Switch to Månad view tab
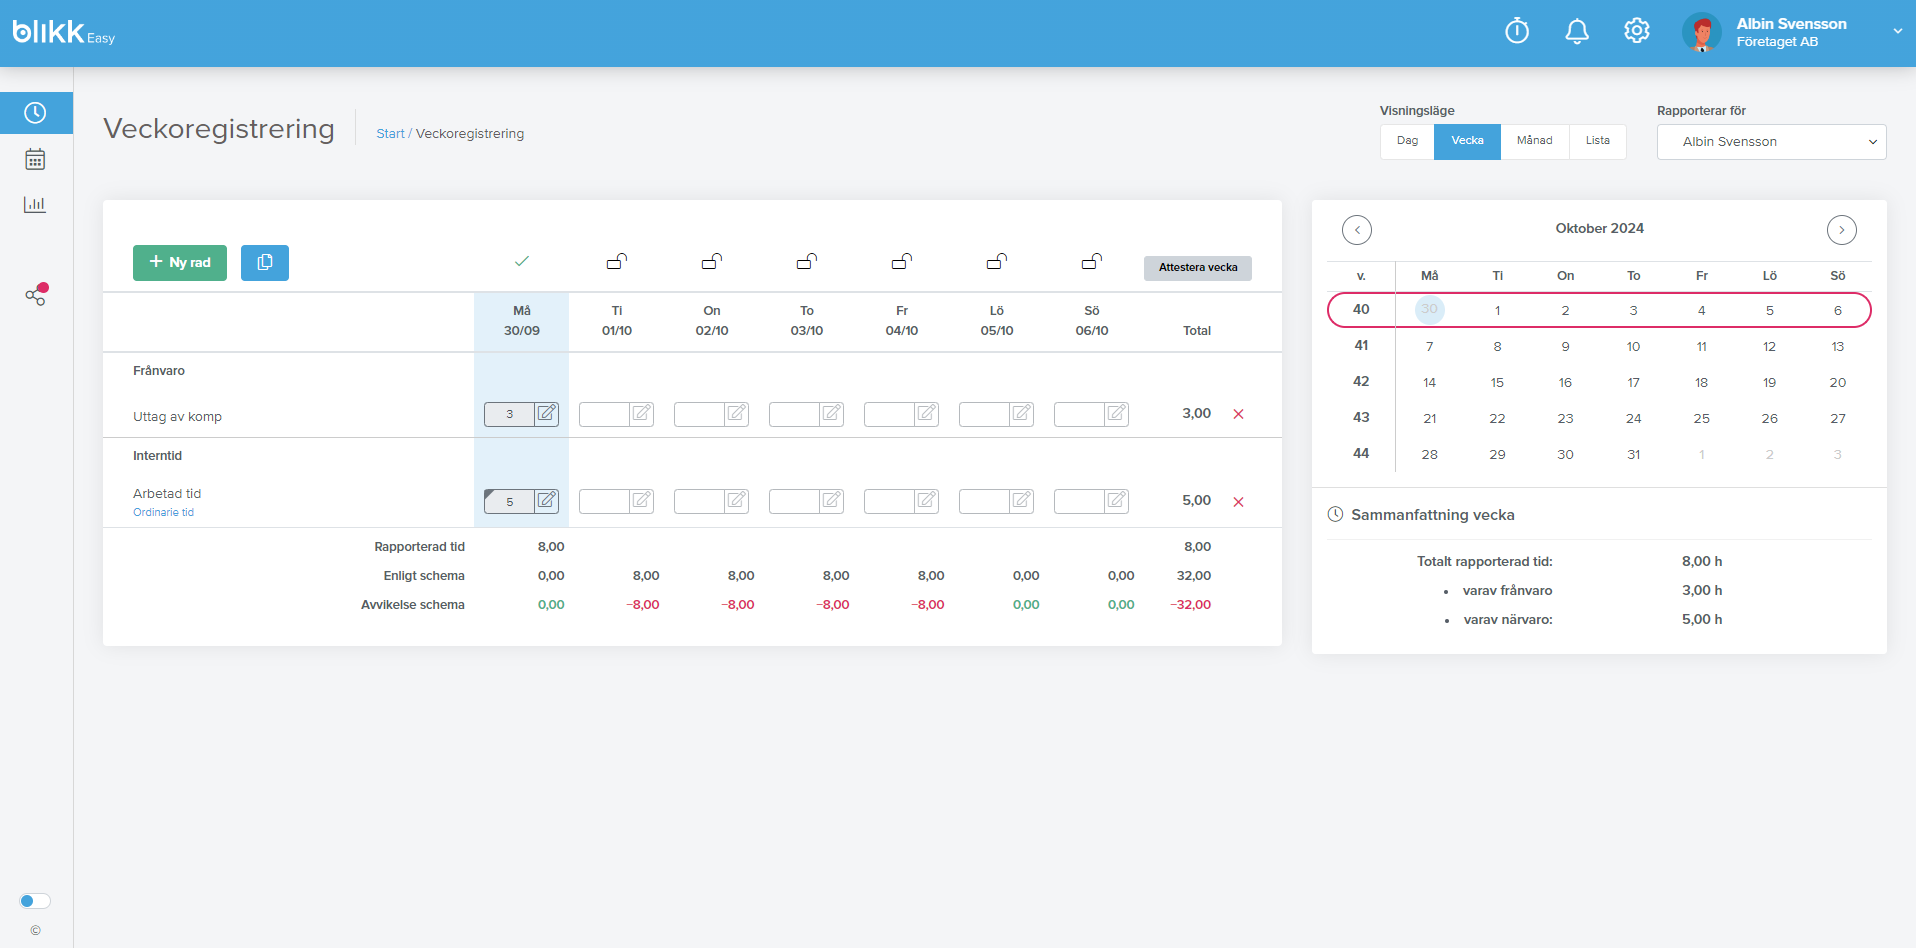This screenshot has width=1916, height=948. [1534, 141]
